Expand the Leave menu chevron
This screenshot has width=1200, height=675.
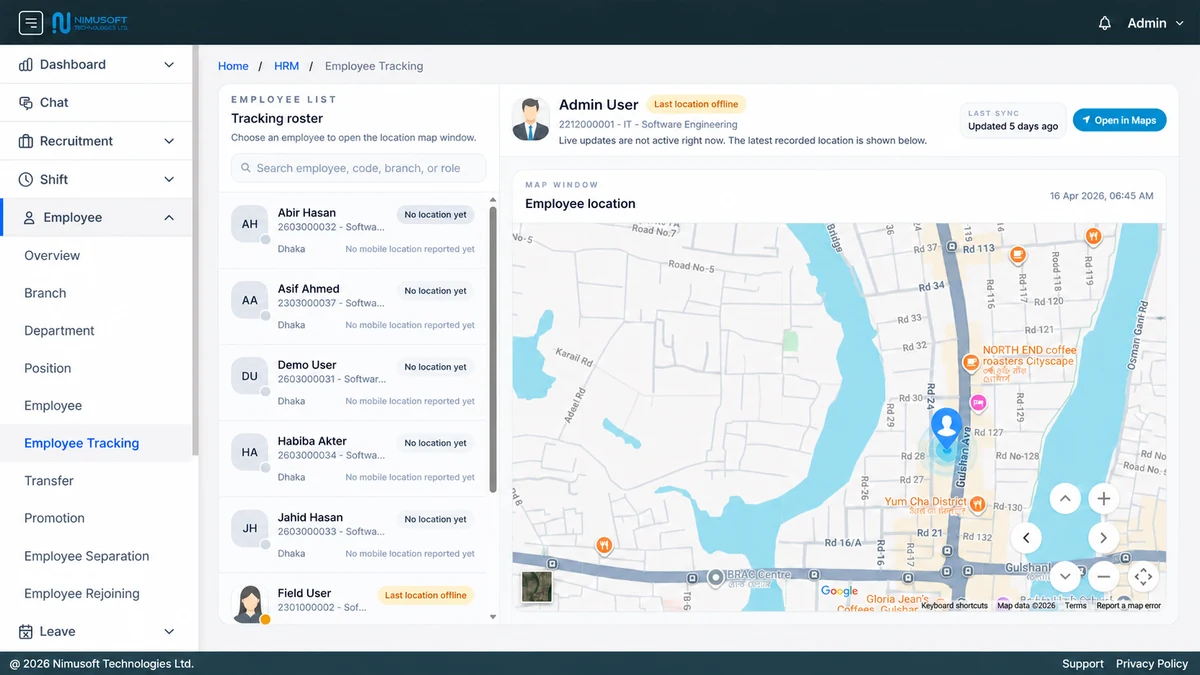click(169, 631)
